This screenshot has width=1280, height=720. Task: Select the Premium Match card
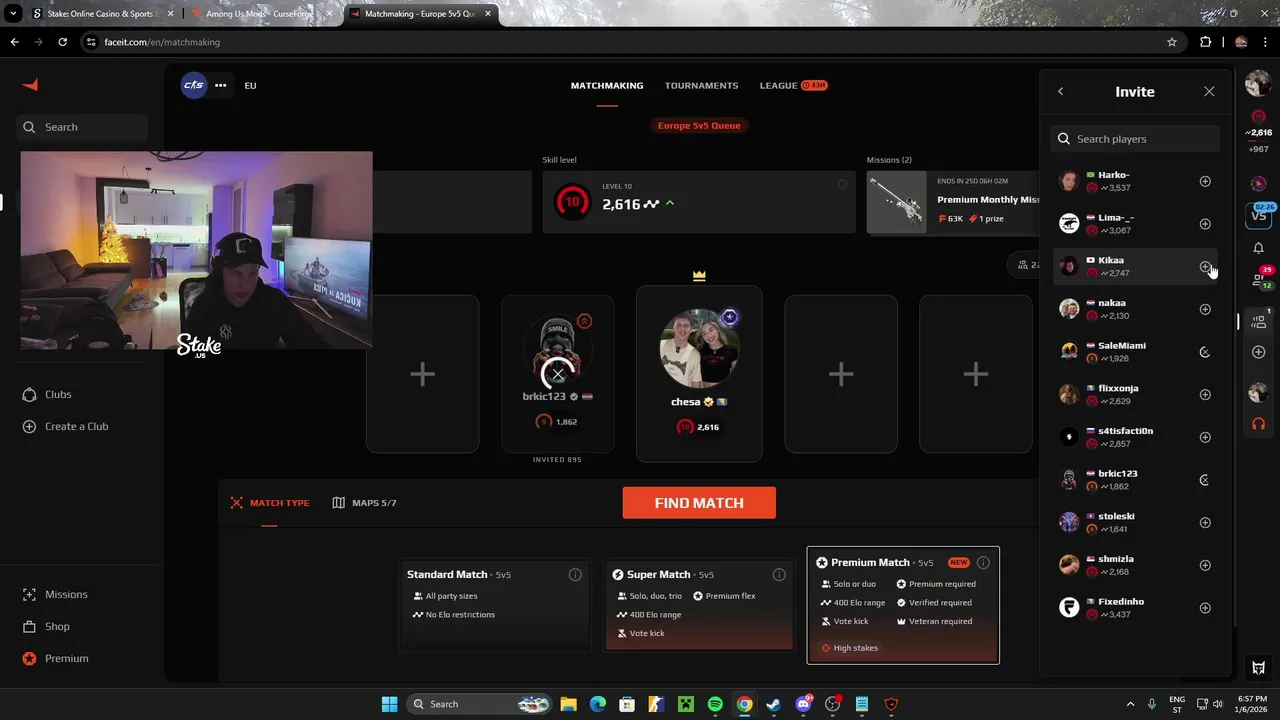pos(903,605)
